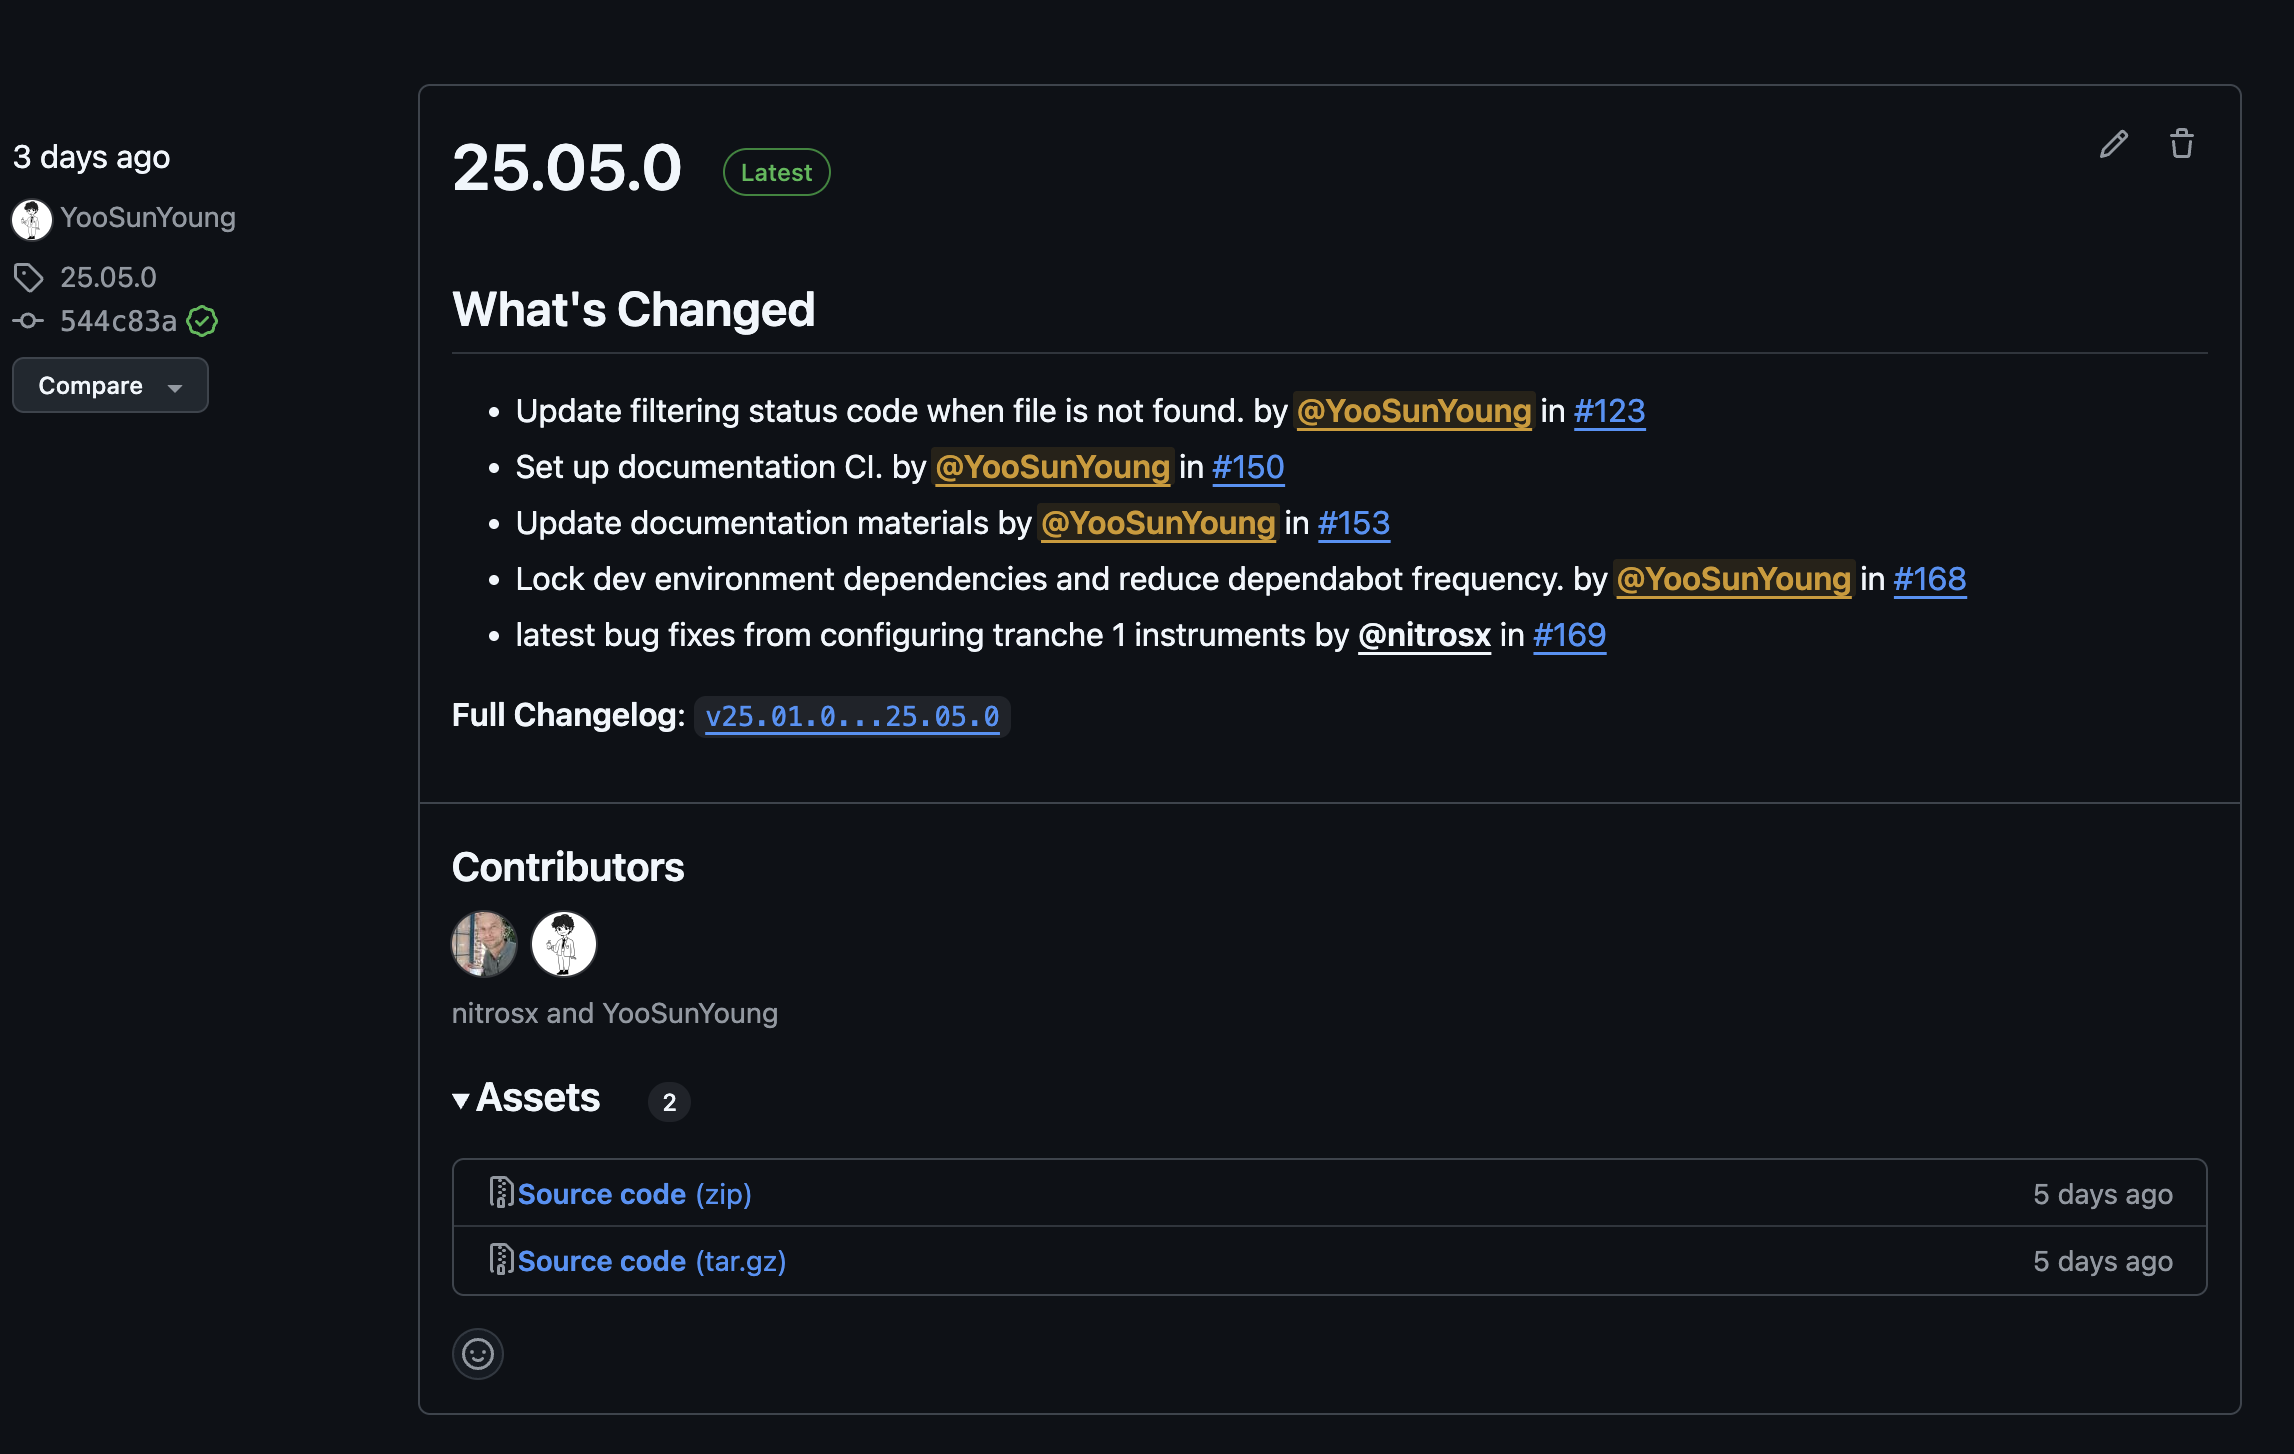Screen dimensions: 2294x1454
Task: Click the tar.gz archive file icon
Action: click(x=501, y=1259)
